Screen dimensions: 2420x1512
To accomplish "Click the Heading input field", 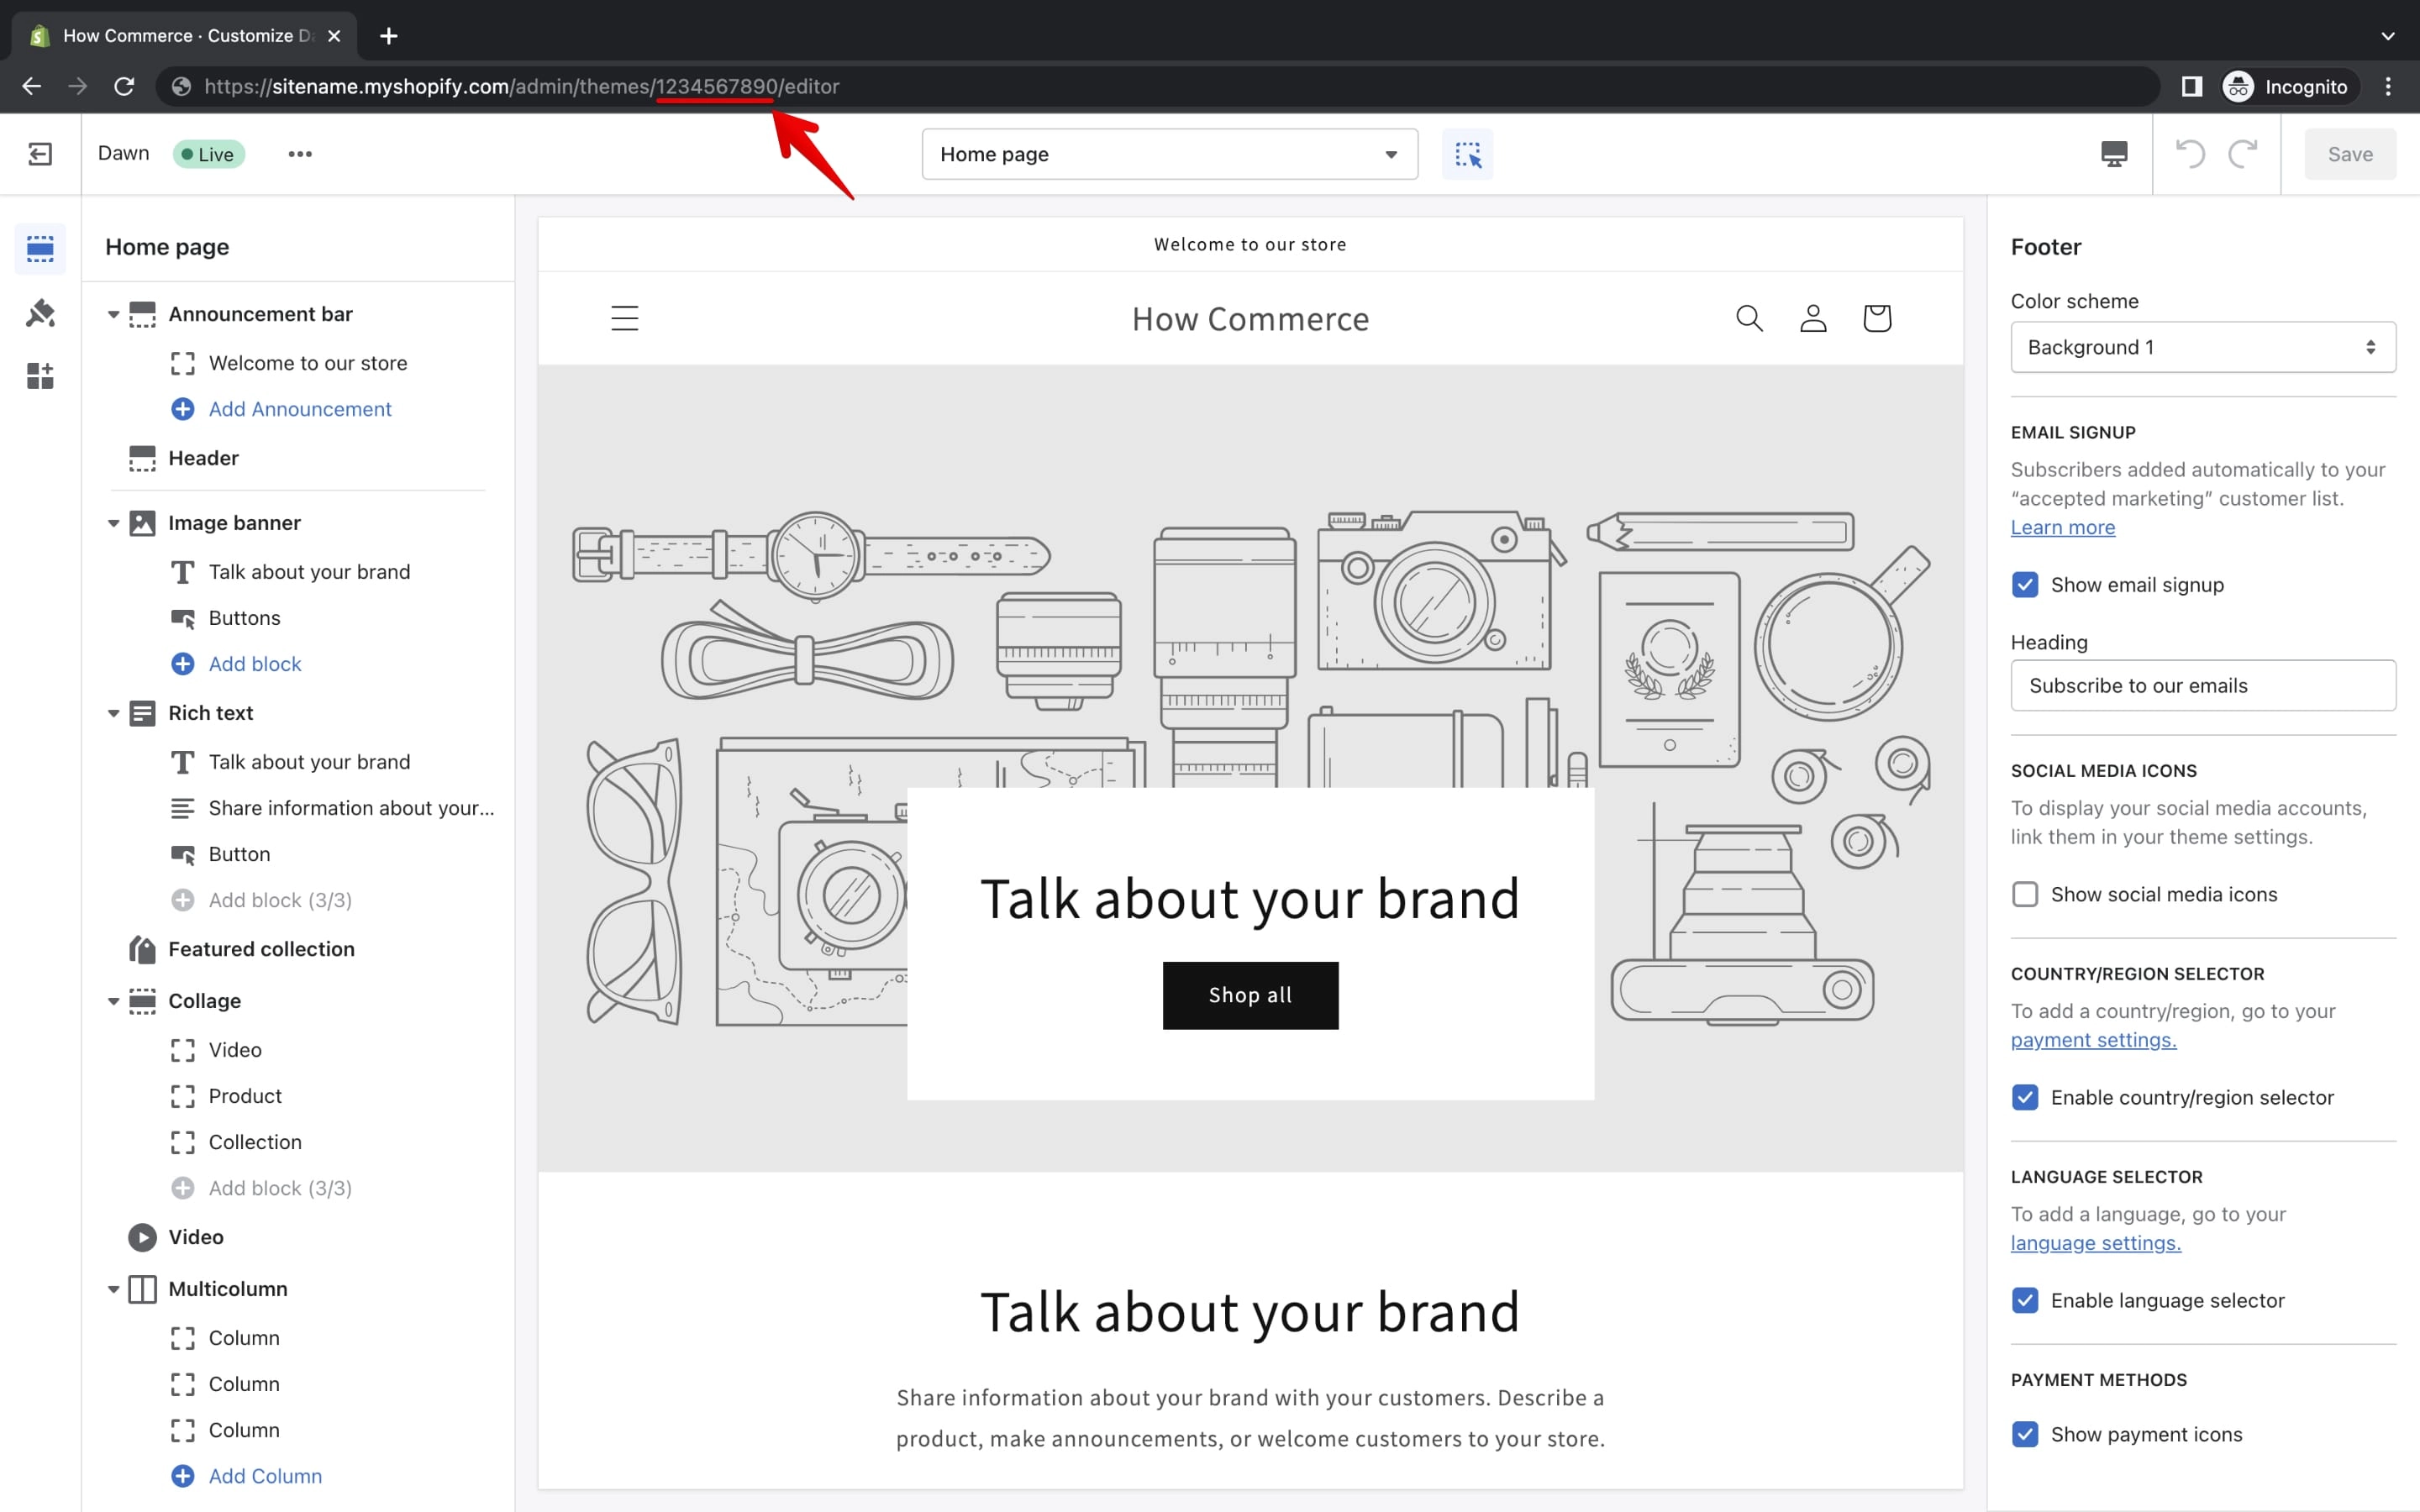I will point(2203,686).
